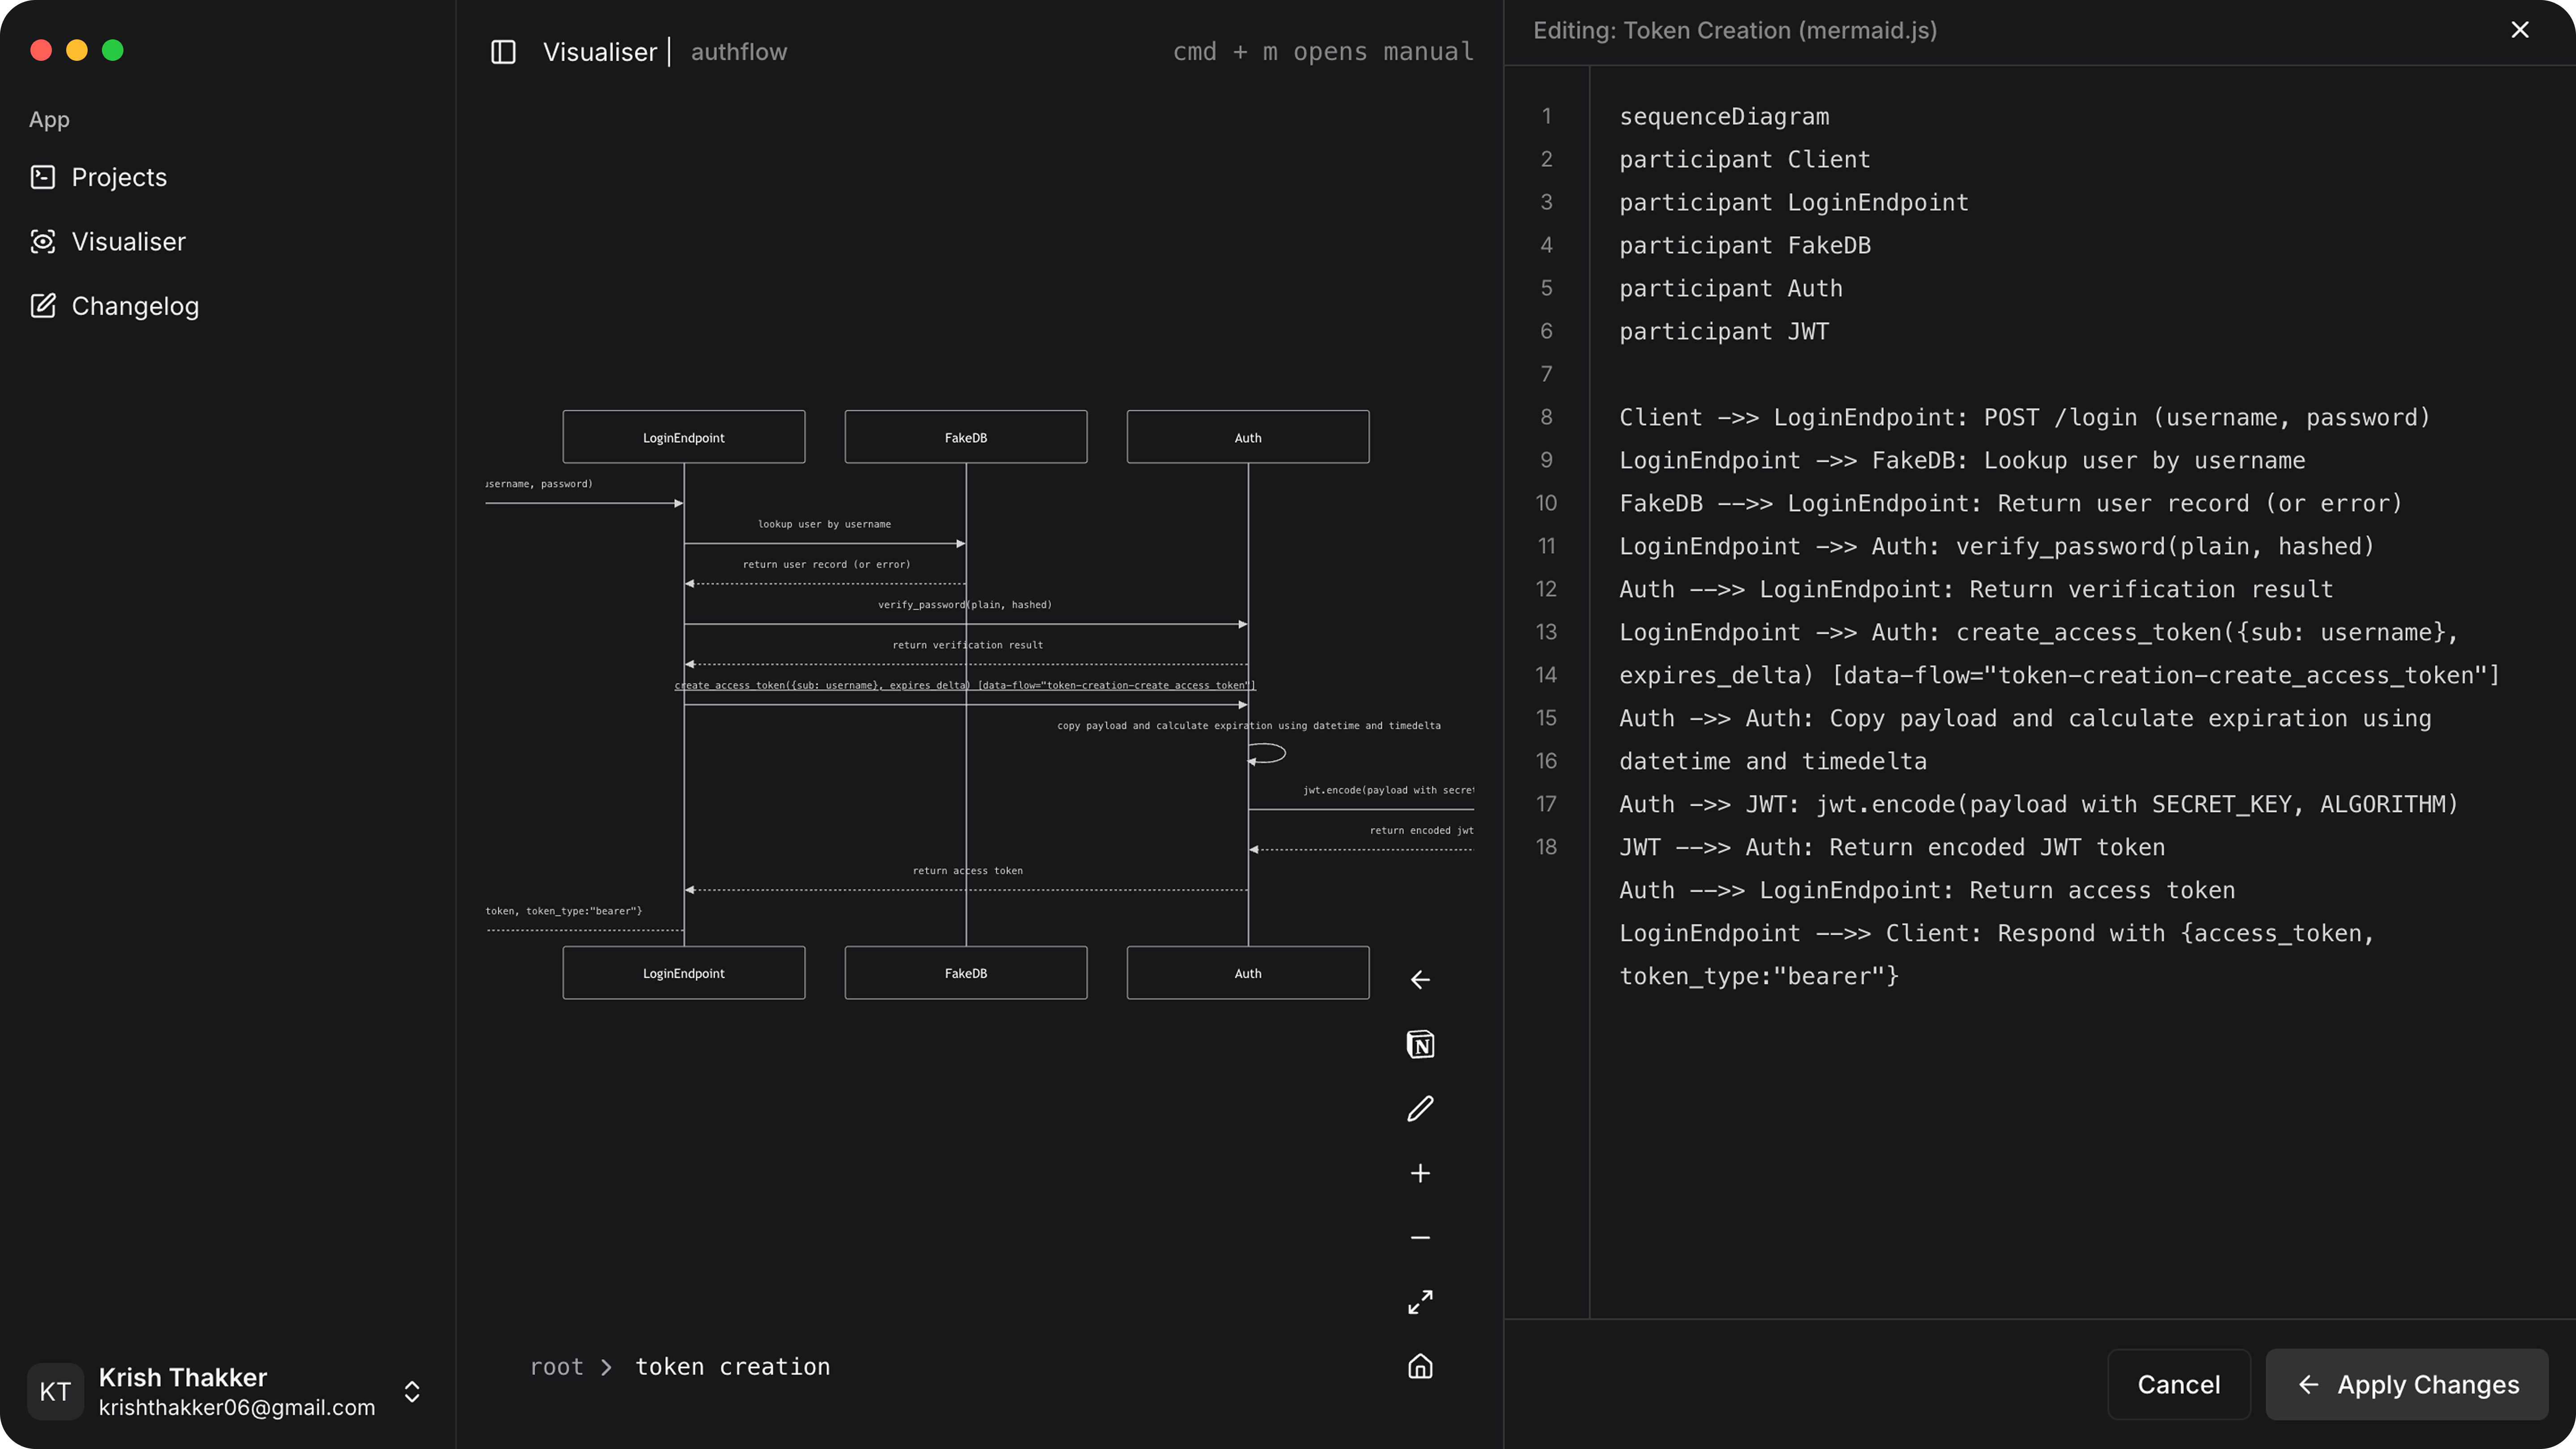Click the verify_password code line
Screen dimensions: 2576x1449
1997,546
